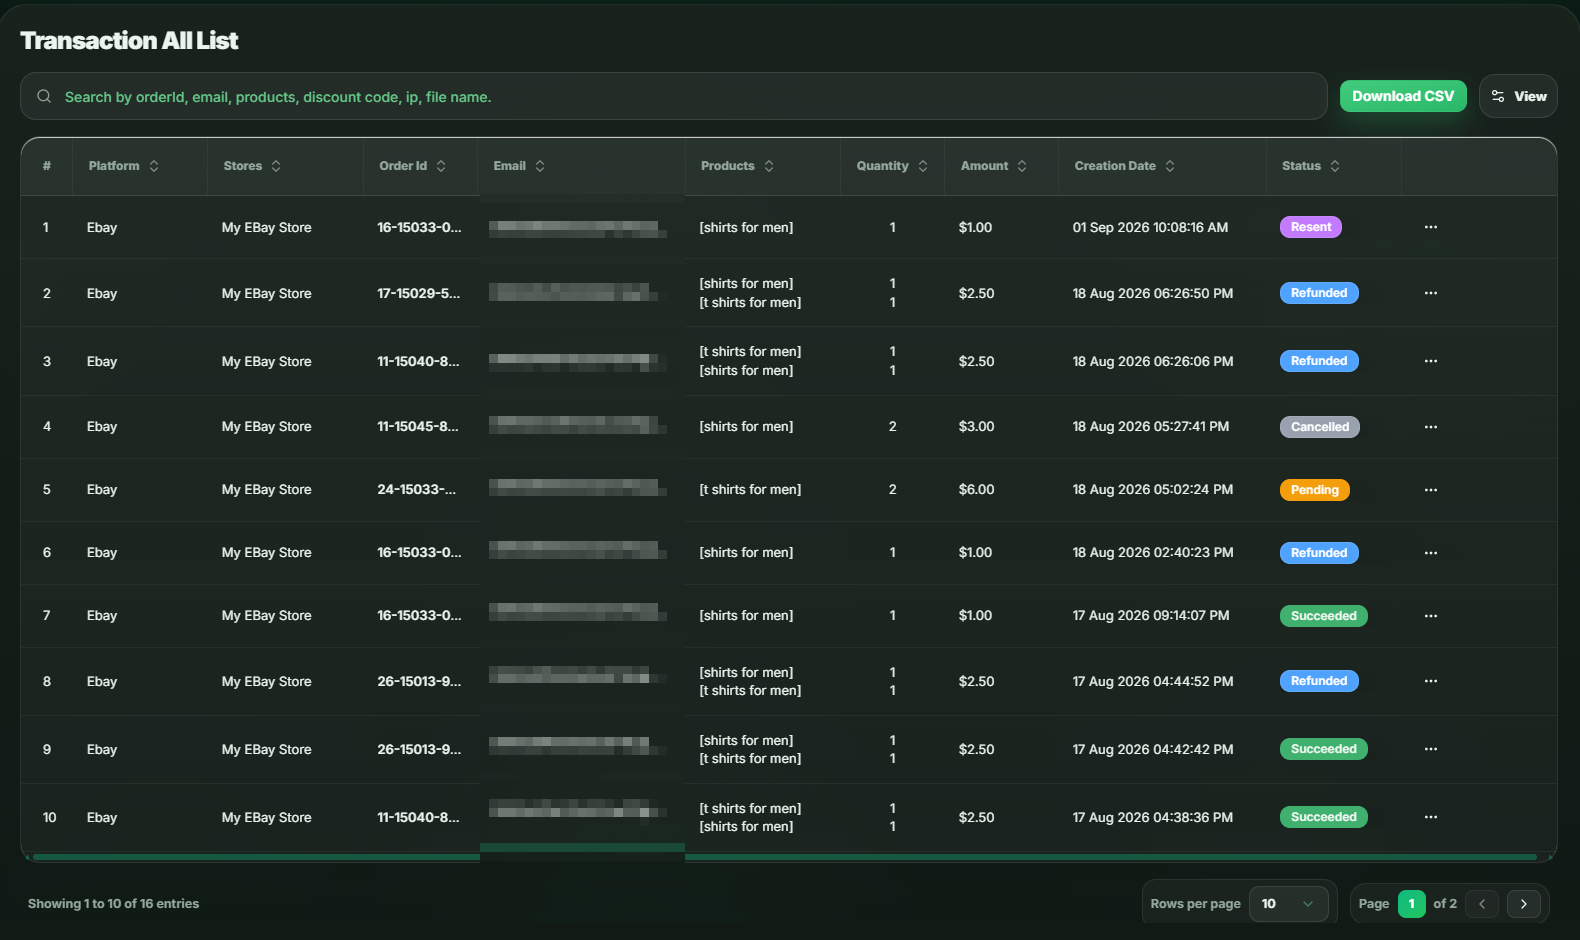Open the Rows per page dropdown

click(1288, 904)
